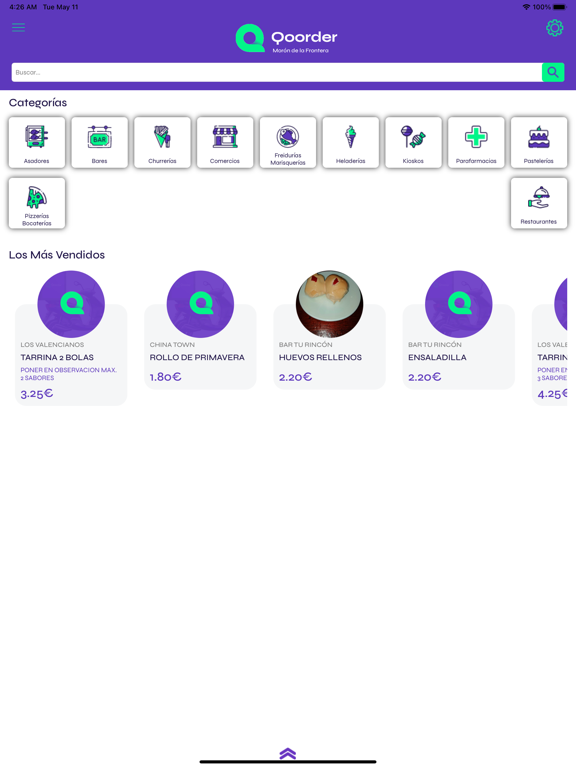Tap Los Más Vendidos heading
This screenshot has width=576, height=768.
click(57, 255)
